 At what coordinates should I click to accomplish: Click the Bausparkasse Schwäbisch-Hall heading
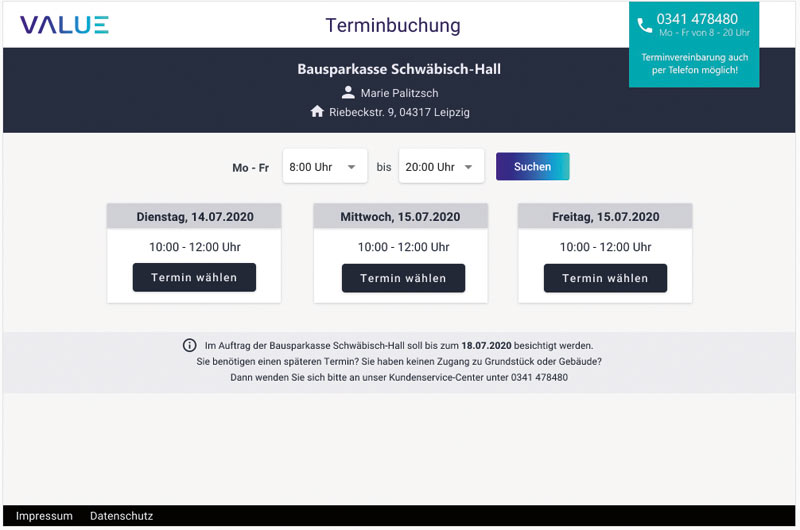[x=399, y=69]
